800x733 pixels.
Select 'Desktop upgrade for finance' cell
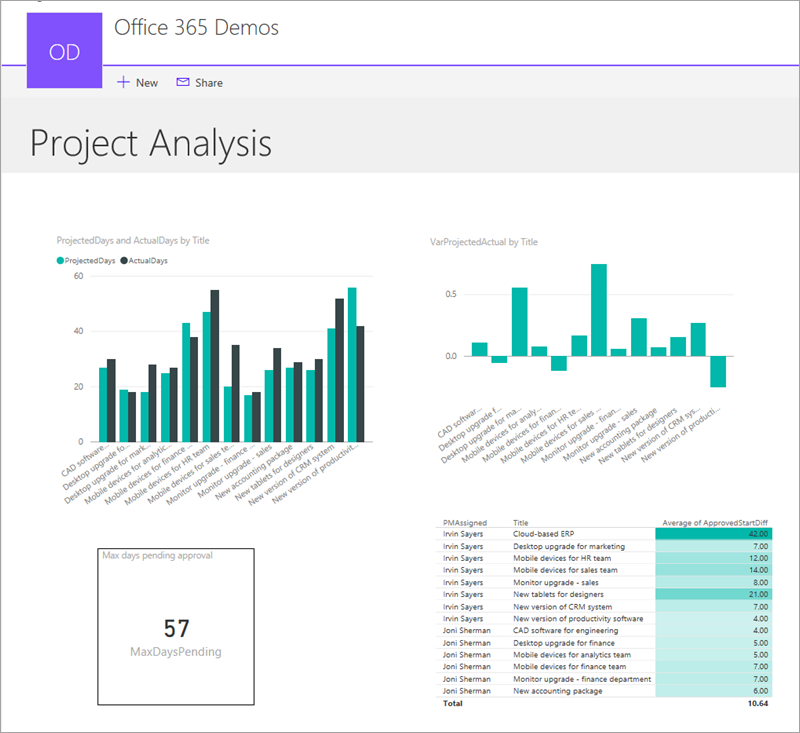pos(564,643)
